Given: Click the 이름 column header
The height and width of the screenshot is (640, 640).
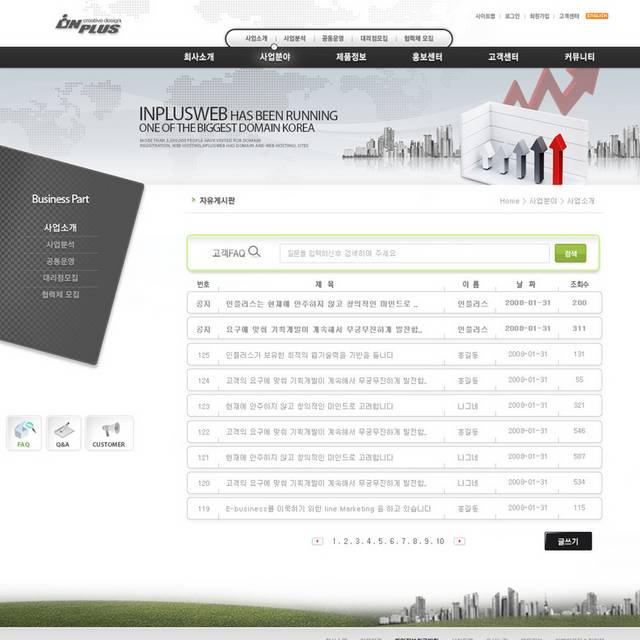Looking at the screenshot, I should click(x=471, y=284).
